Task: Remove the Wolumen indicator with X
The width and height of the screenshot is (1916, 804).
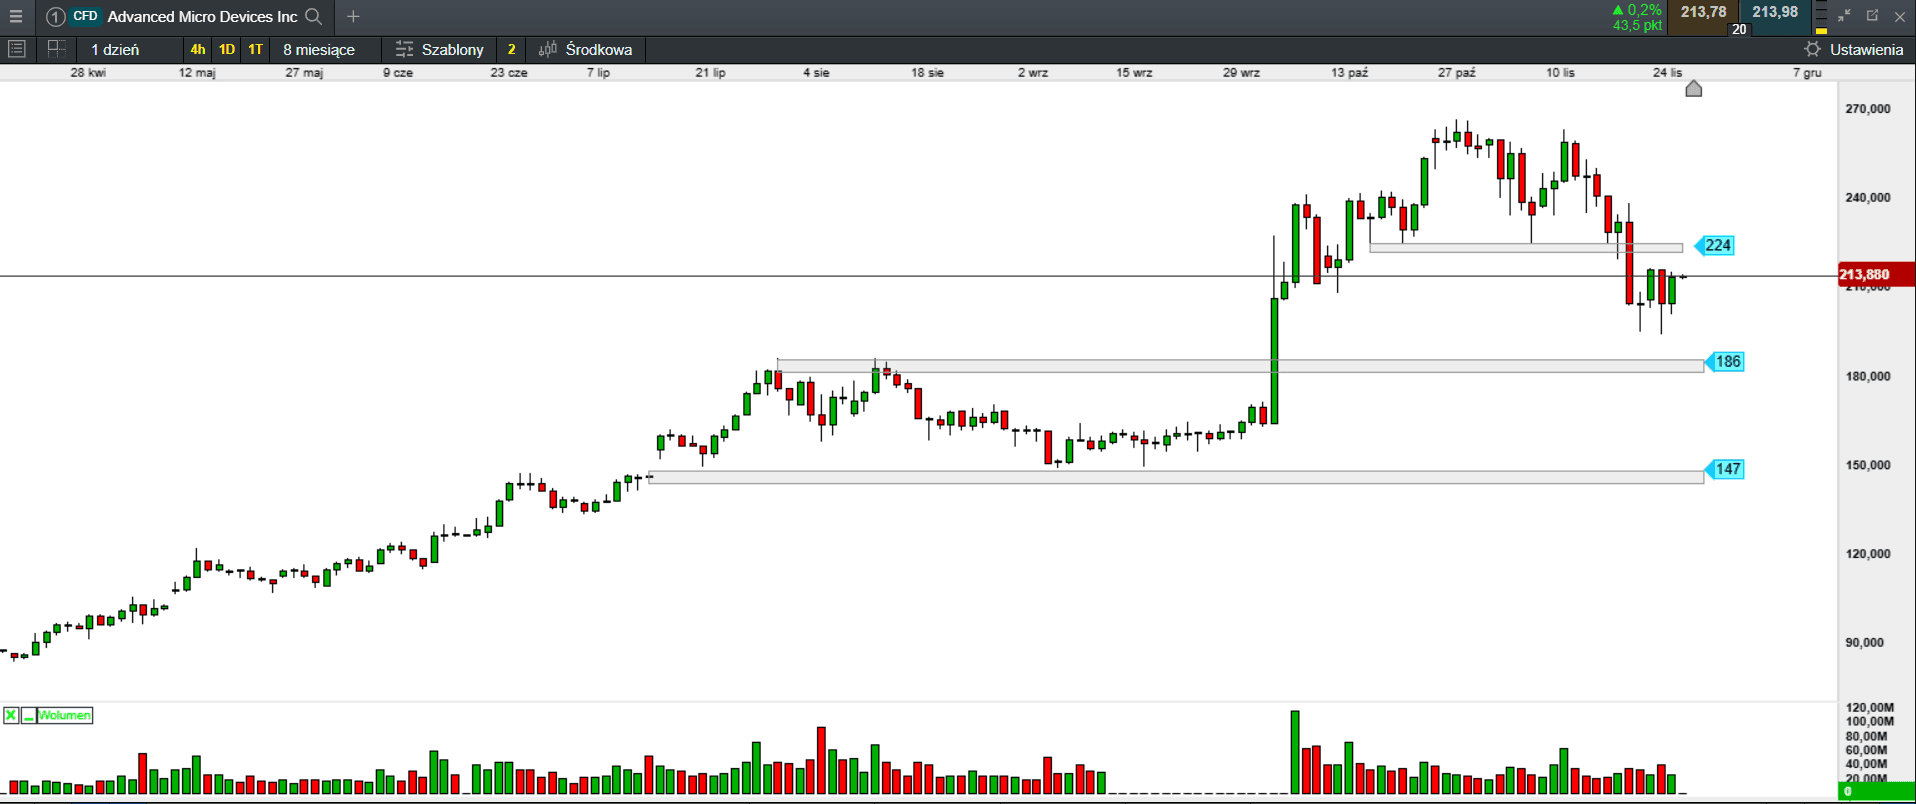Action: tap(11, 715)
